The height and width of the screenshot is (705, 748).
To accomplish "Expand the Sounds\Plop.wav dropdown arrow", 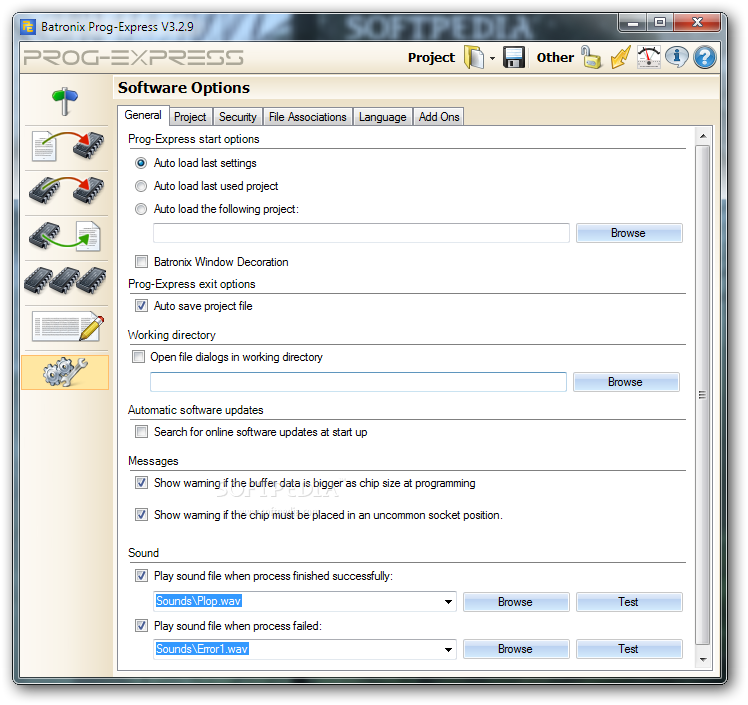I will coord(448,602).
